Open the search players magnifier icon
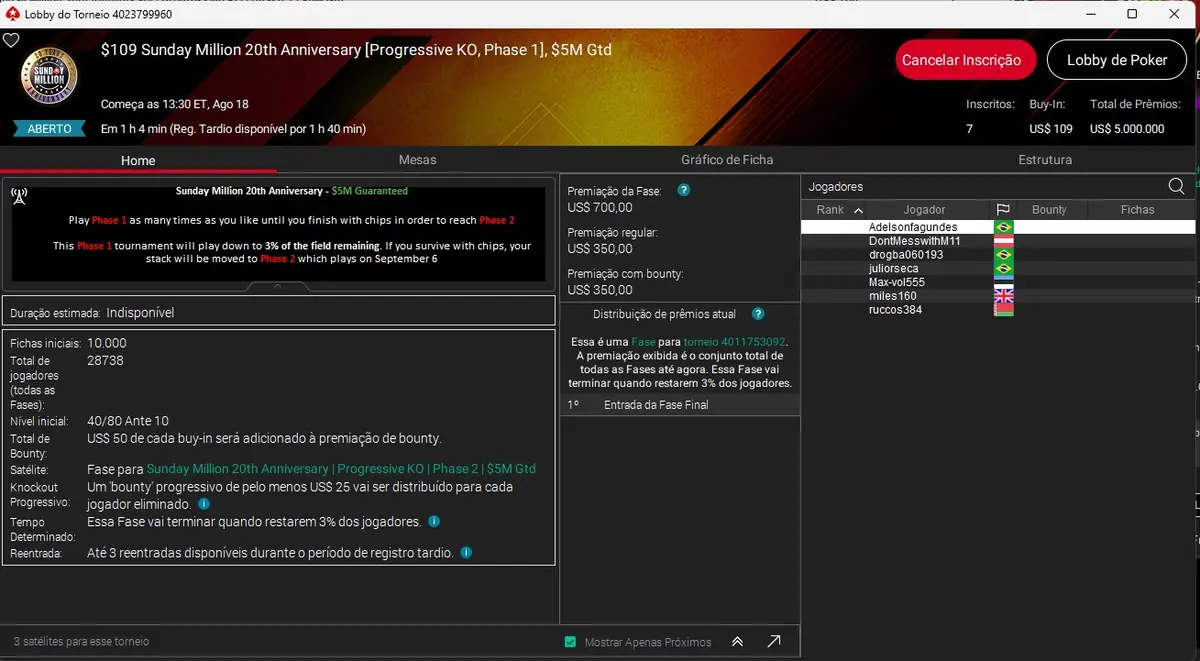Screen dimensions: 1200x661 click(x=1176, y=186)
